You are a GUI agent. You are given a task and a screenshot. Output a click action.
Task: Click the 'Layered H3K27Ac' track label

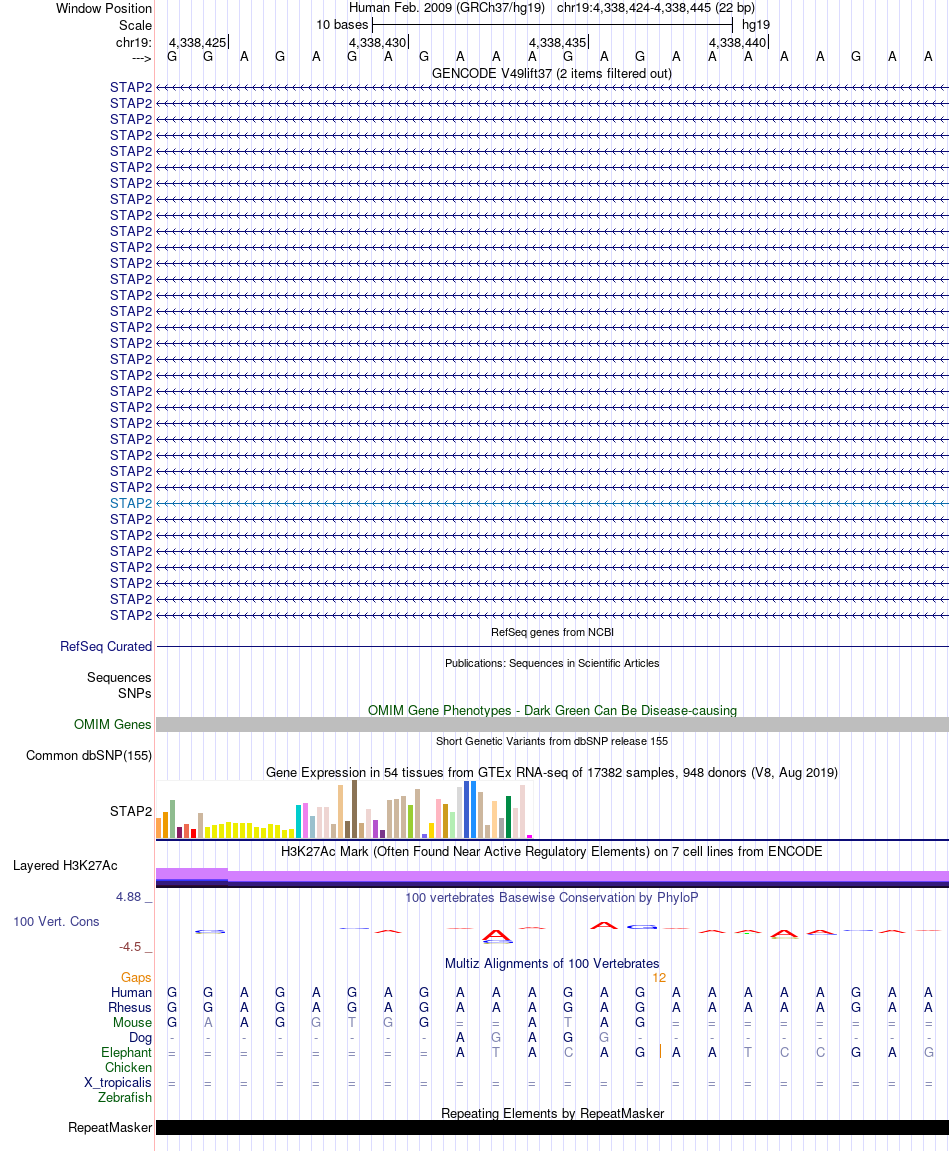pyautogui.click(x=65, y=865)
